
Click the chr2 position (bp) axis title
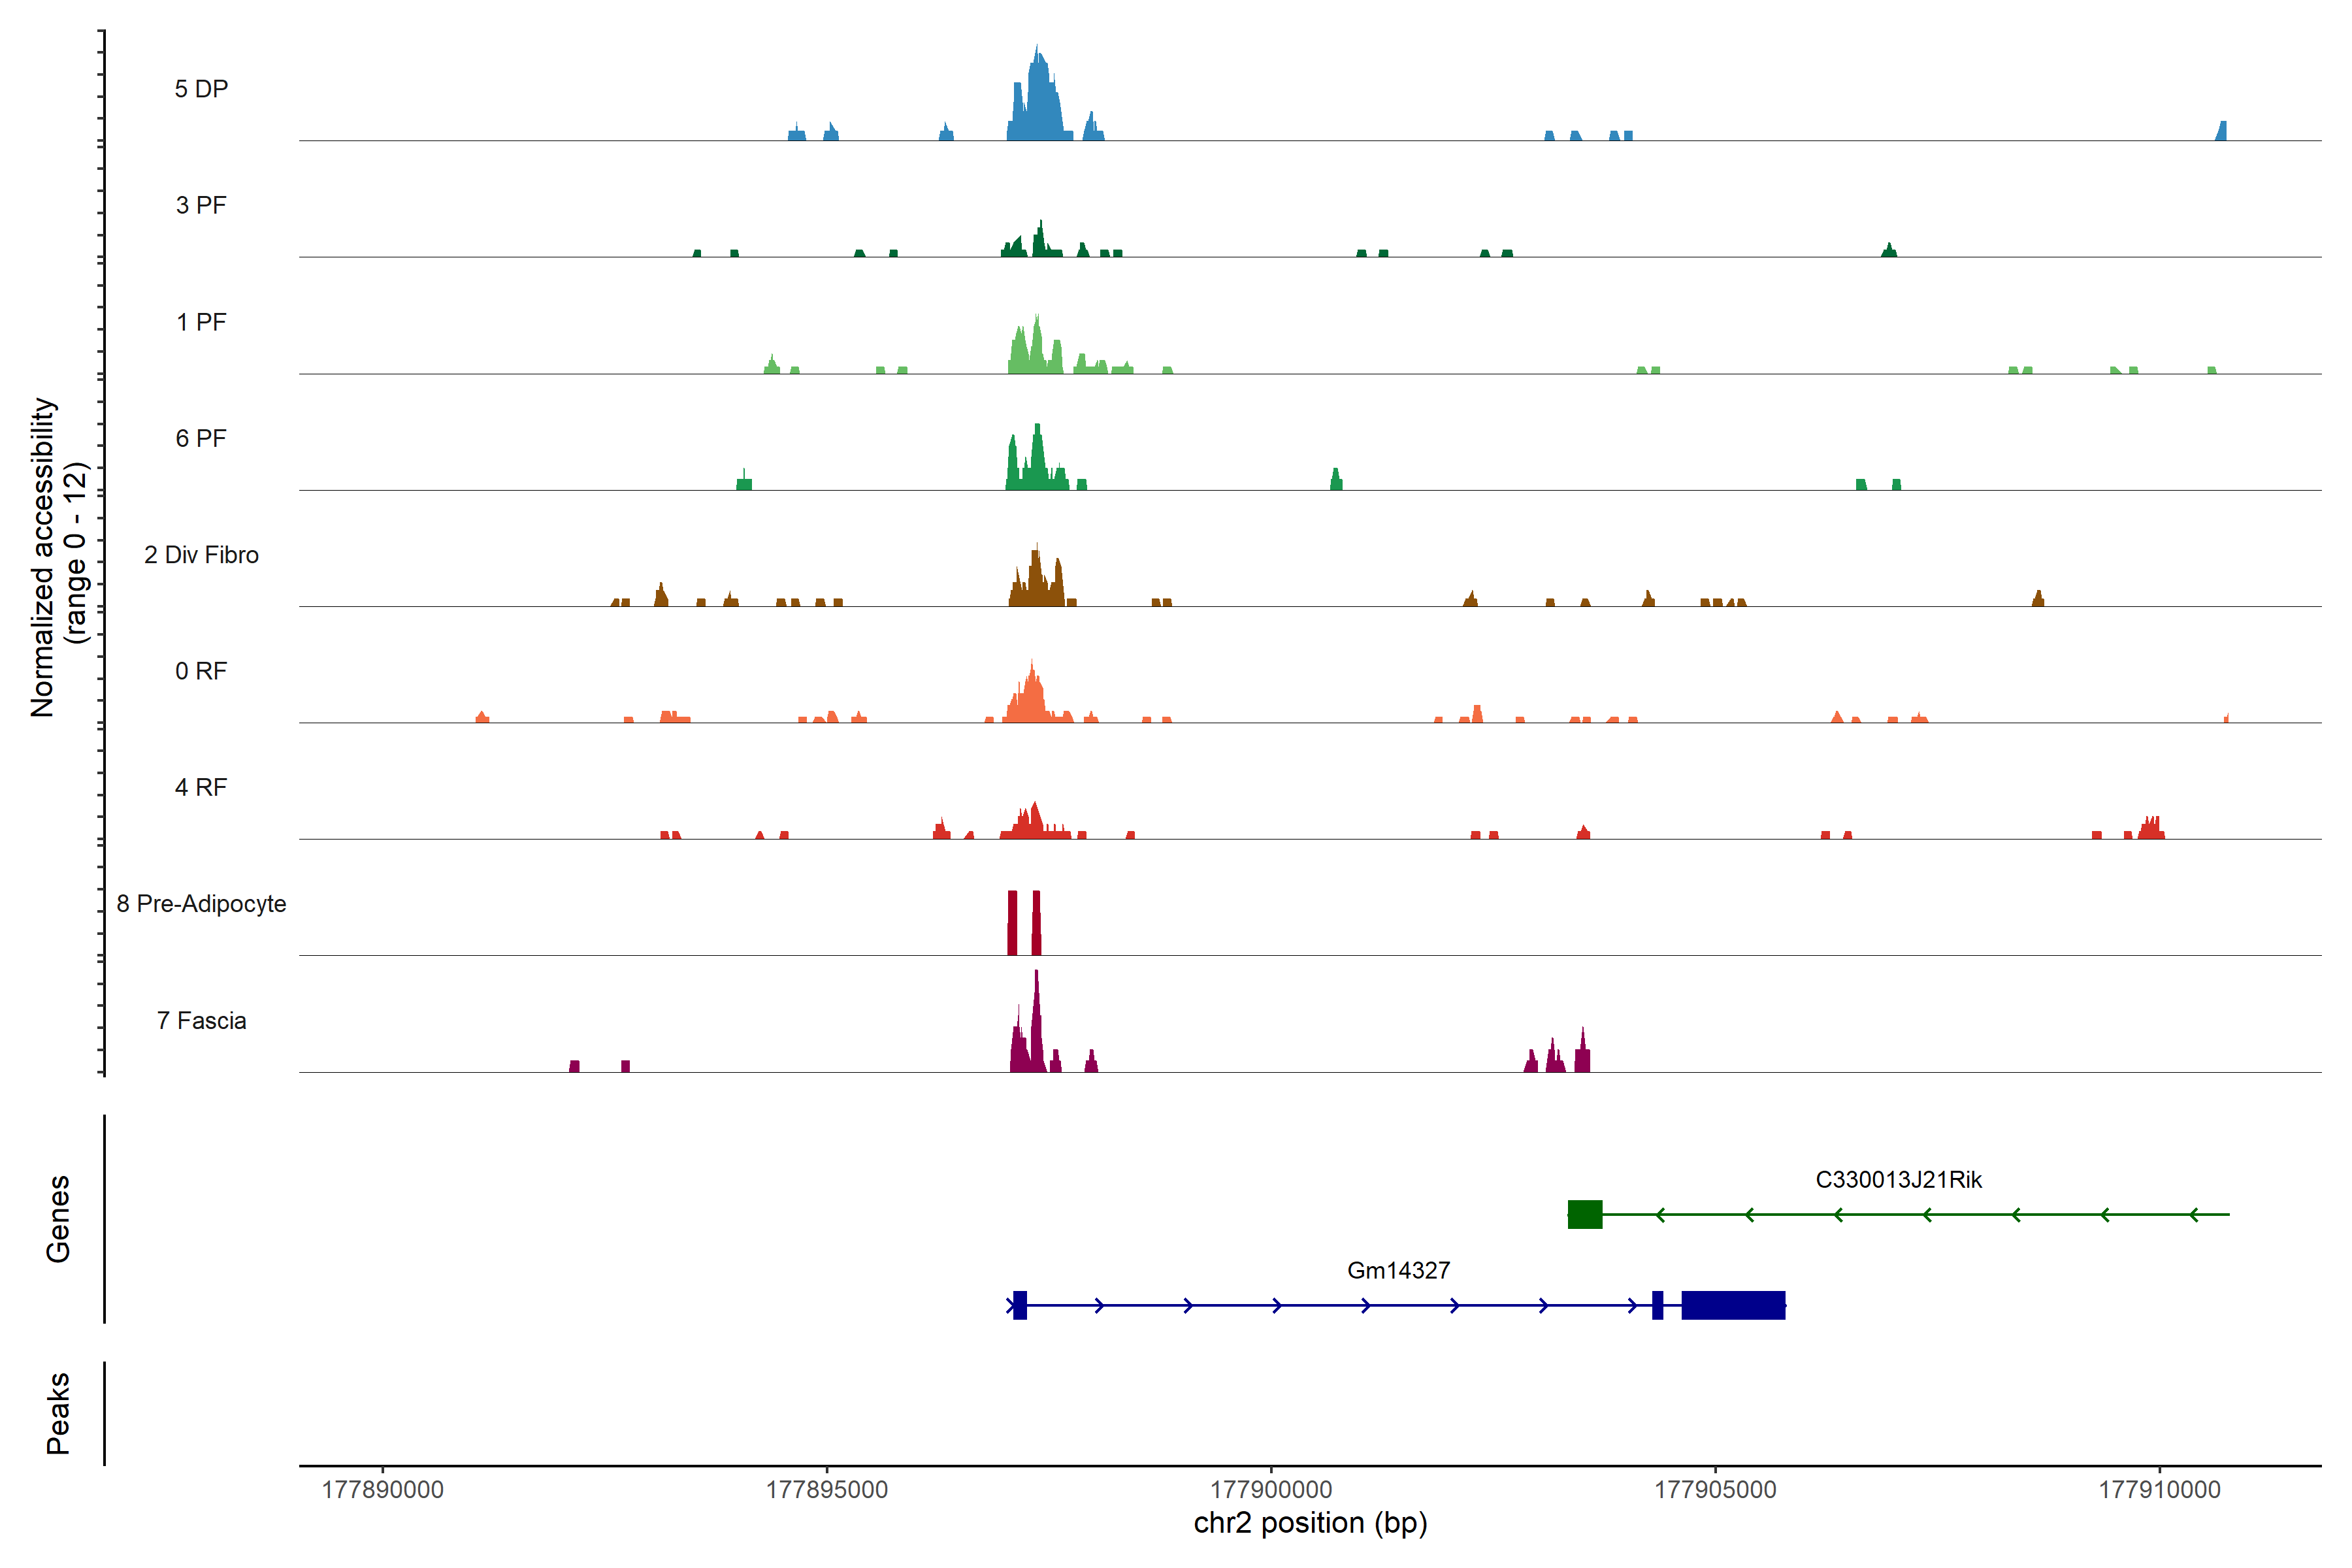[1310, 1523]
